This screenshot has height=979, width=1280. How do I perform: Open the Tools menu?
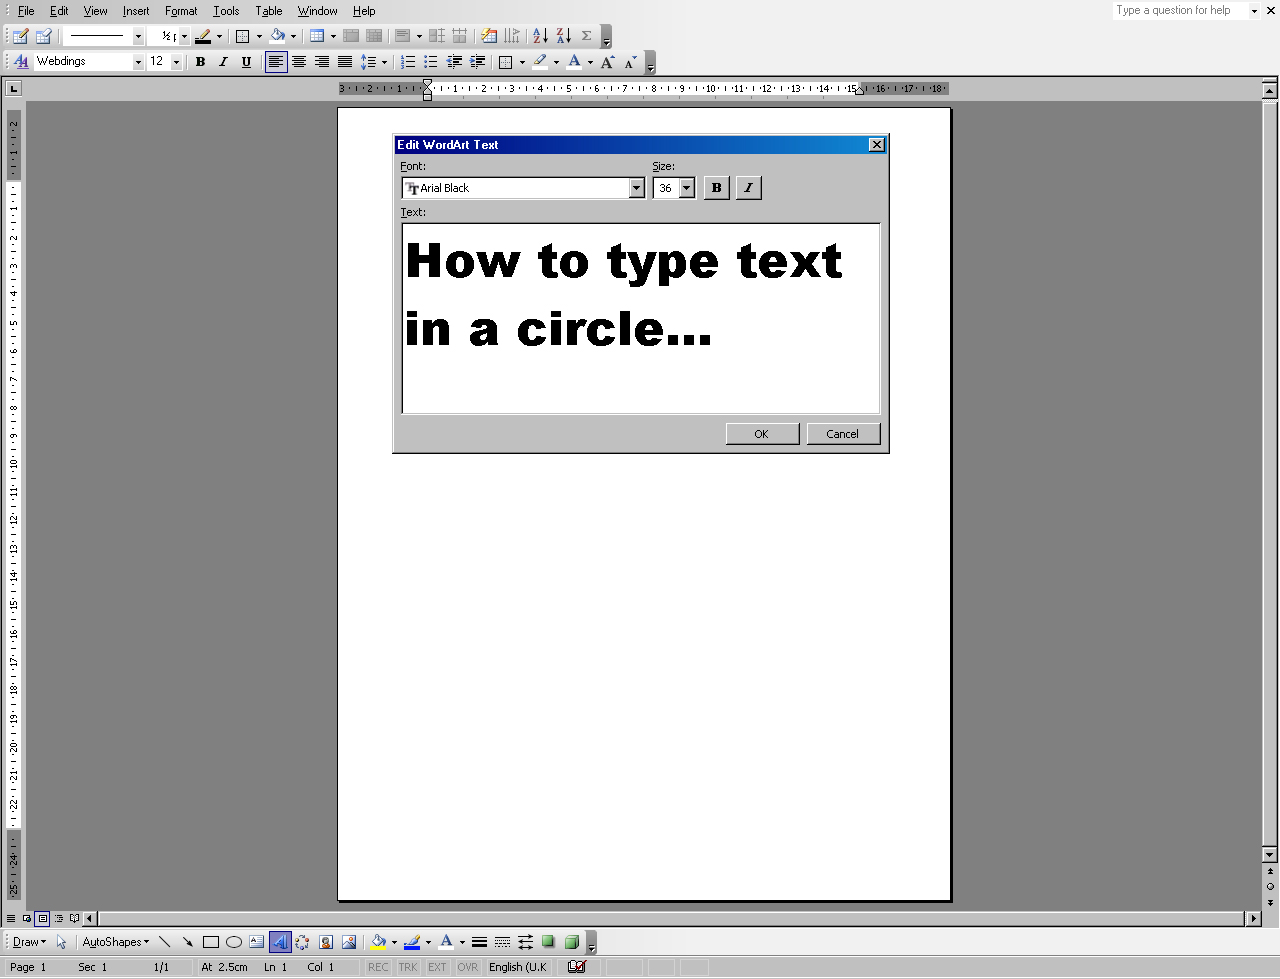226,11
